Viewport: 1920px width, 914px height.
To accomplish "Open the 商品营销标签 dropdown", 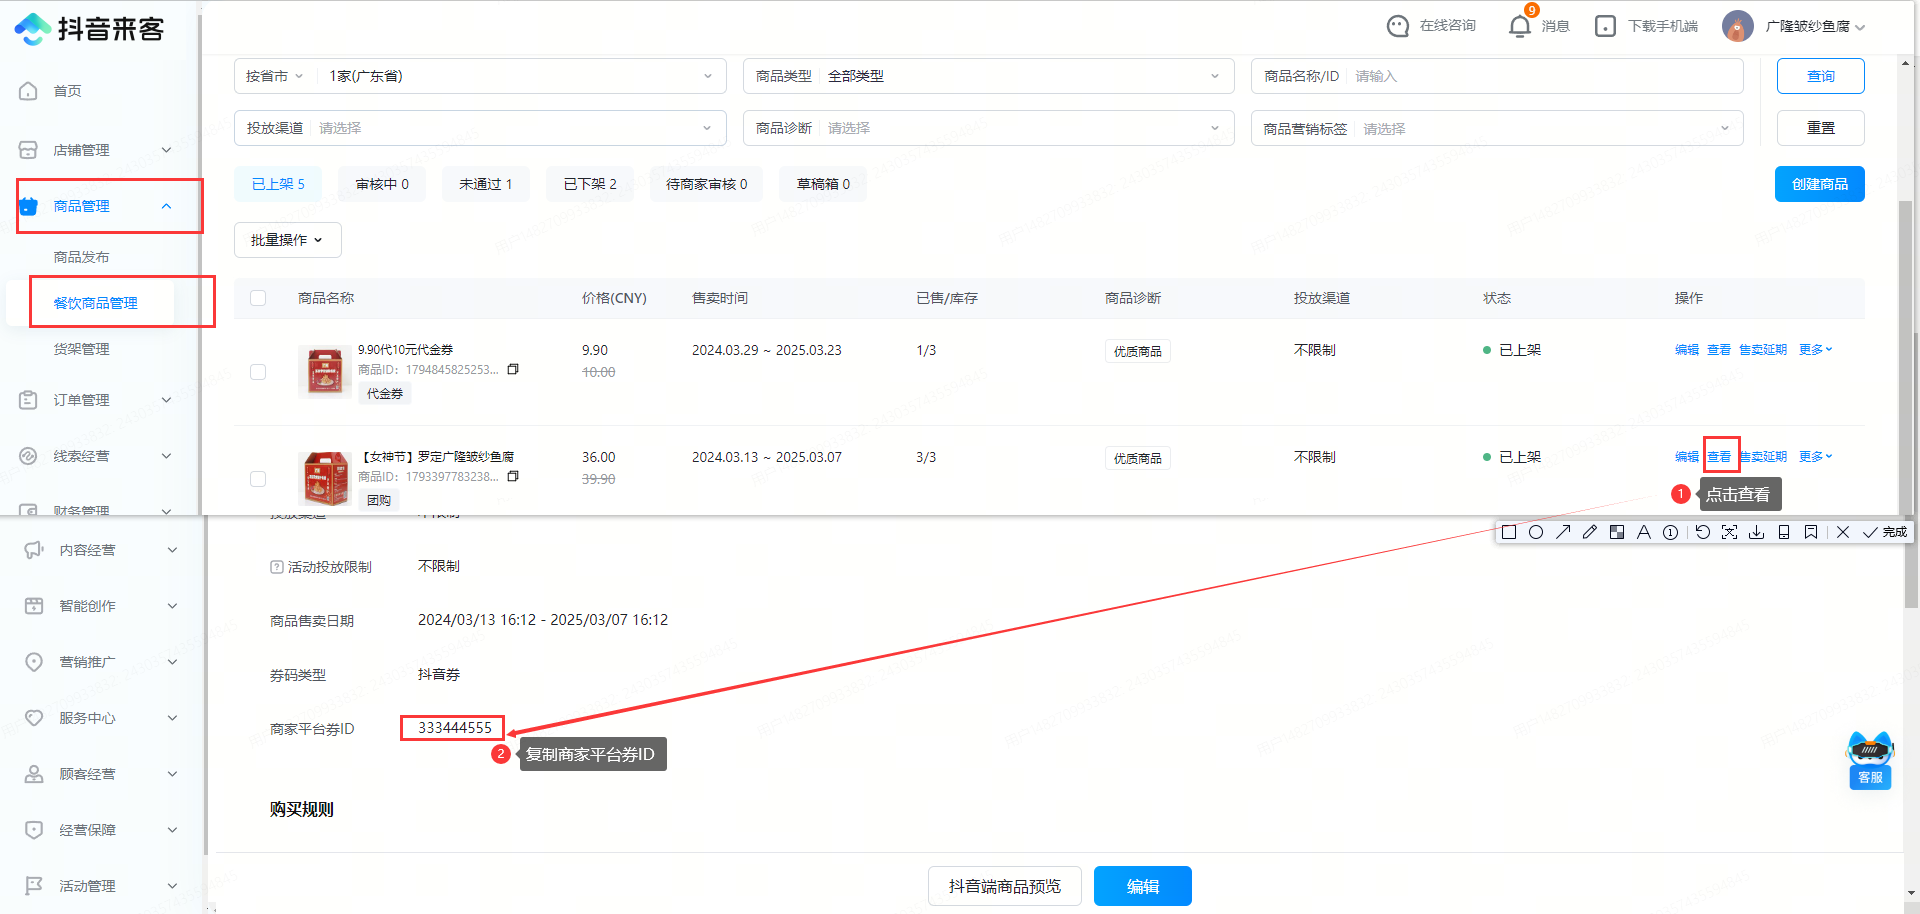I will coord(1497,128).
